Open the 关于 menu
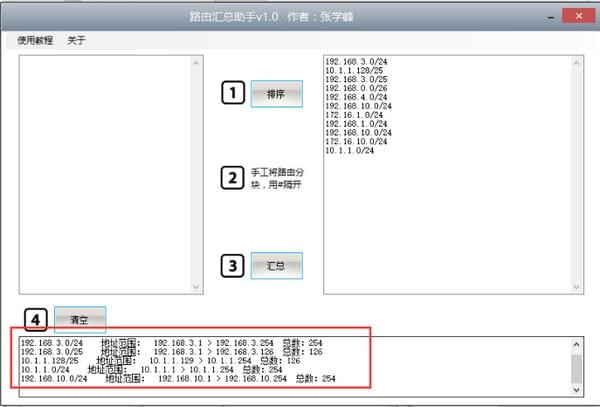The width and height of the screenshot is (600, 407). click(x=76, y=40)
